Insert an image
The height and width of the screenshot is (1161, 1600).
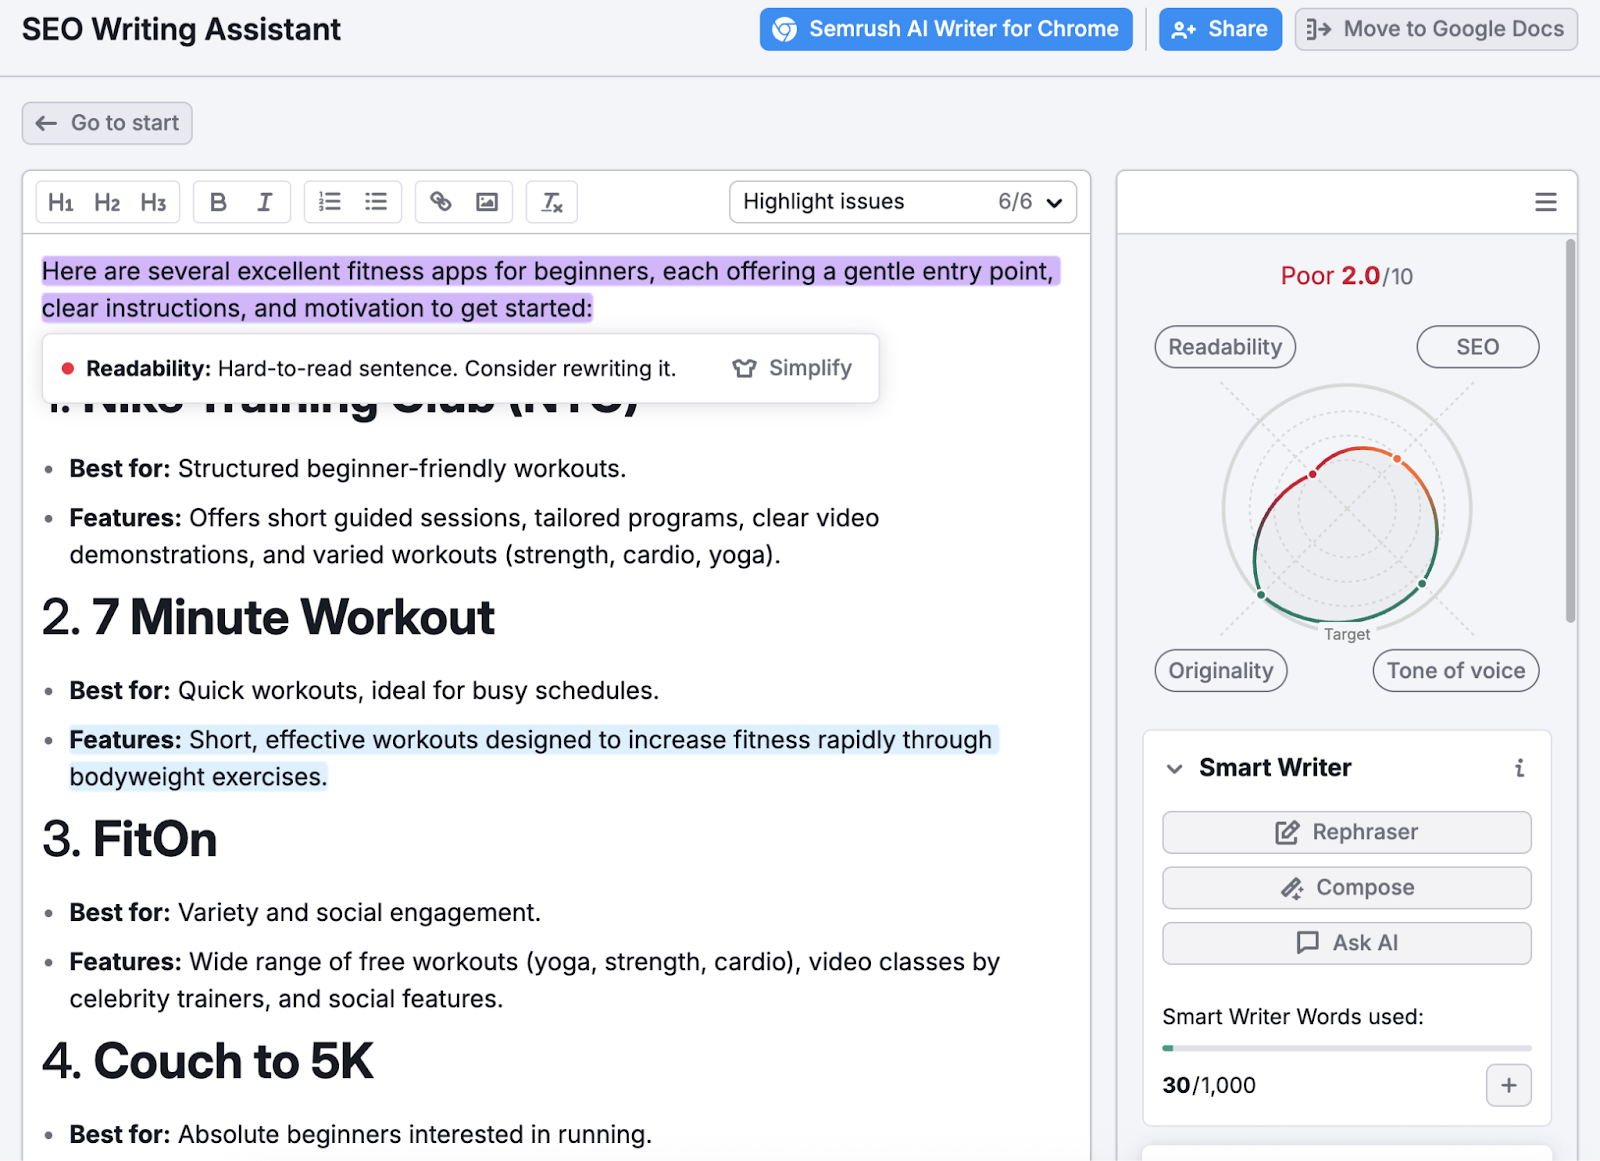click(x=487, y=201)
